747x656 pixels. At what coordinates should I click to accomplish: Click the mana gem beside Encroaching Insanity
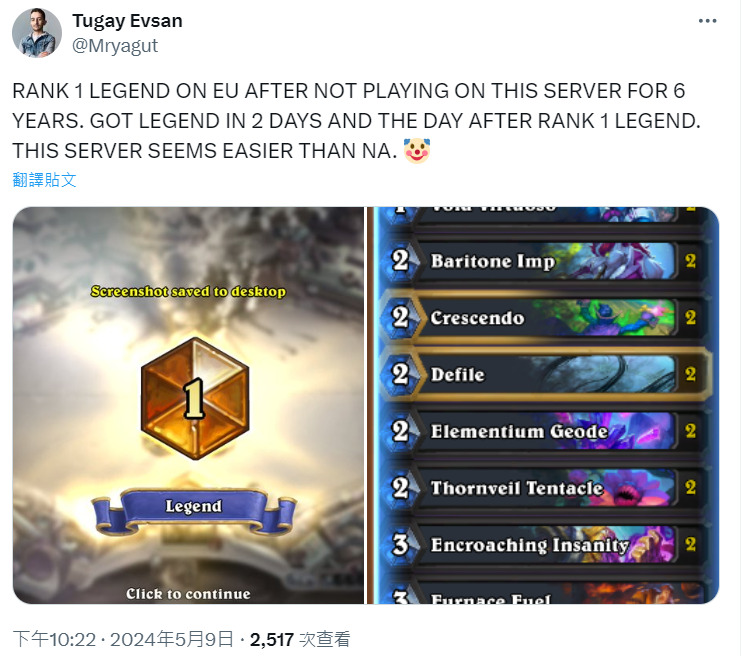(x=400, y=544)
